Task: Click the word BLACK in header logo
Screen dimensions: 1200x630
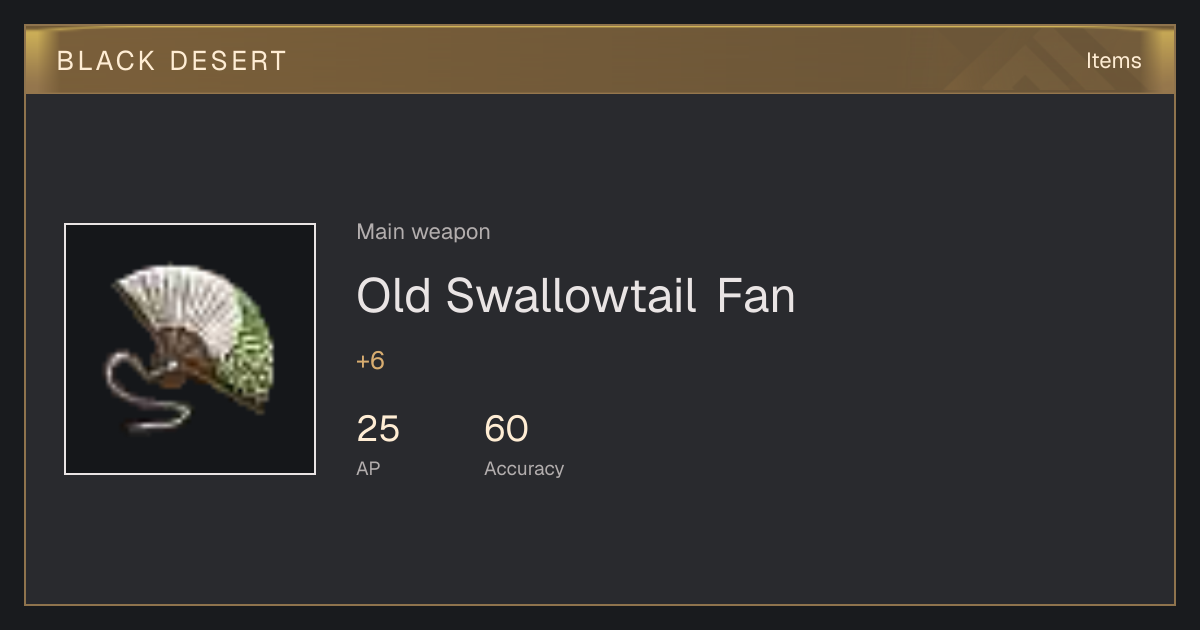Action: click(106, 61)
